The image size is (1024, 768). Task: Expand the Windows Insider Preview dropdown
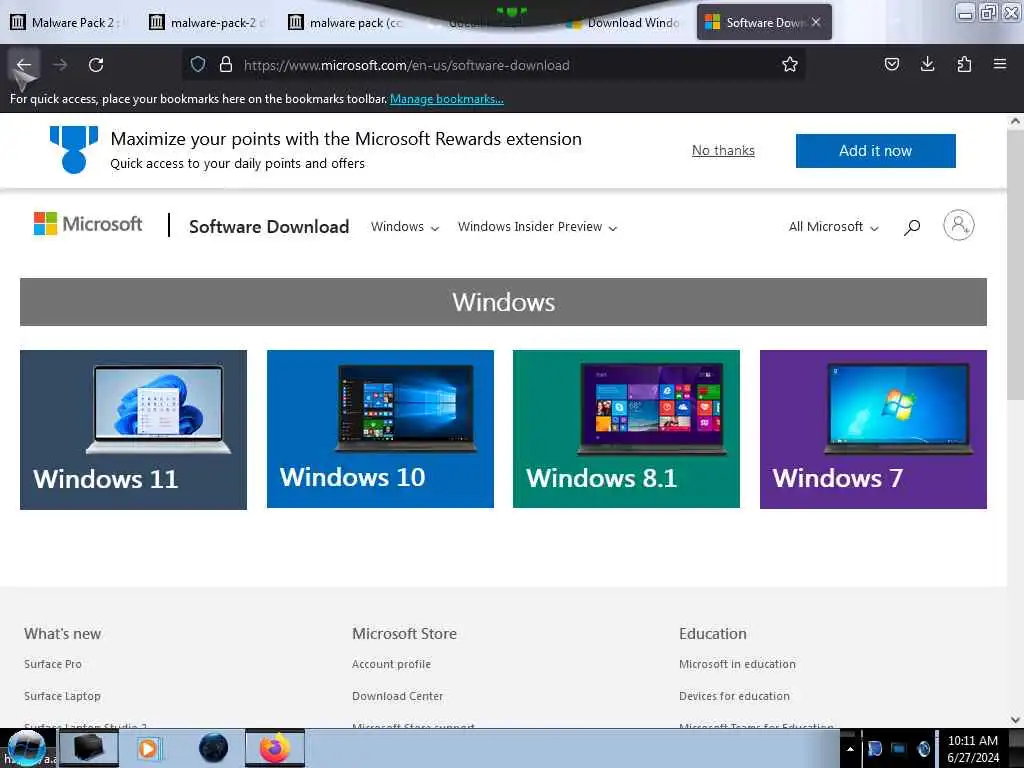[x=537, y=227]
